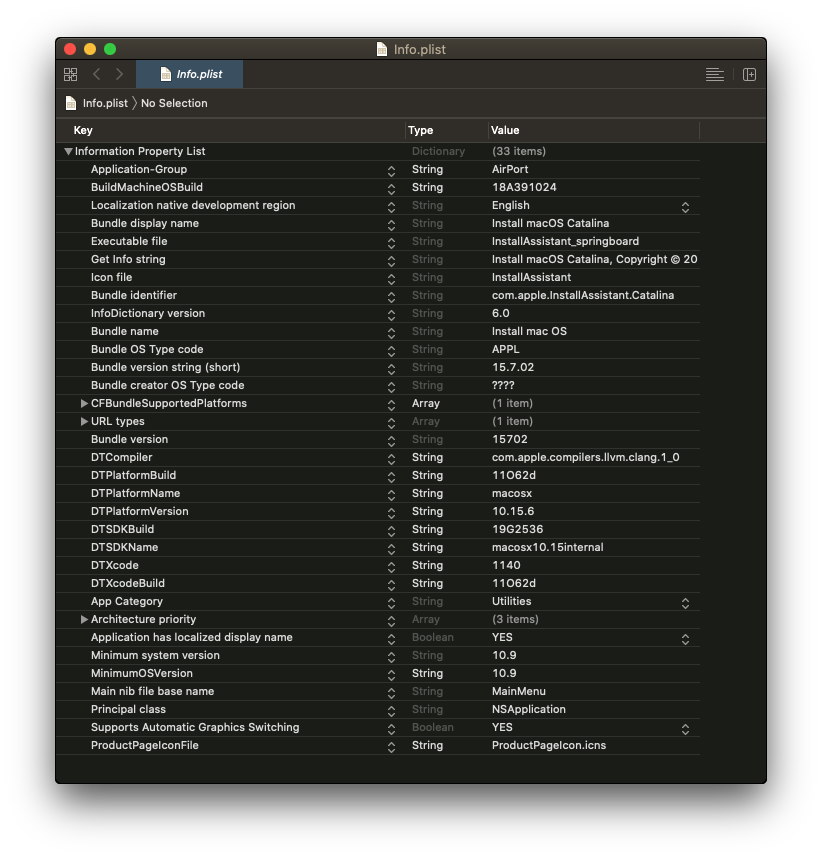822x857 pixels.
Task: Select the 1140 DTXcode value
Action: (506, 566)
